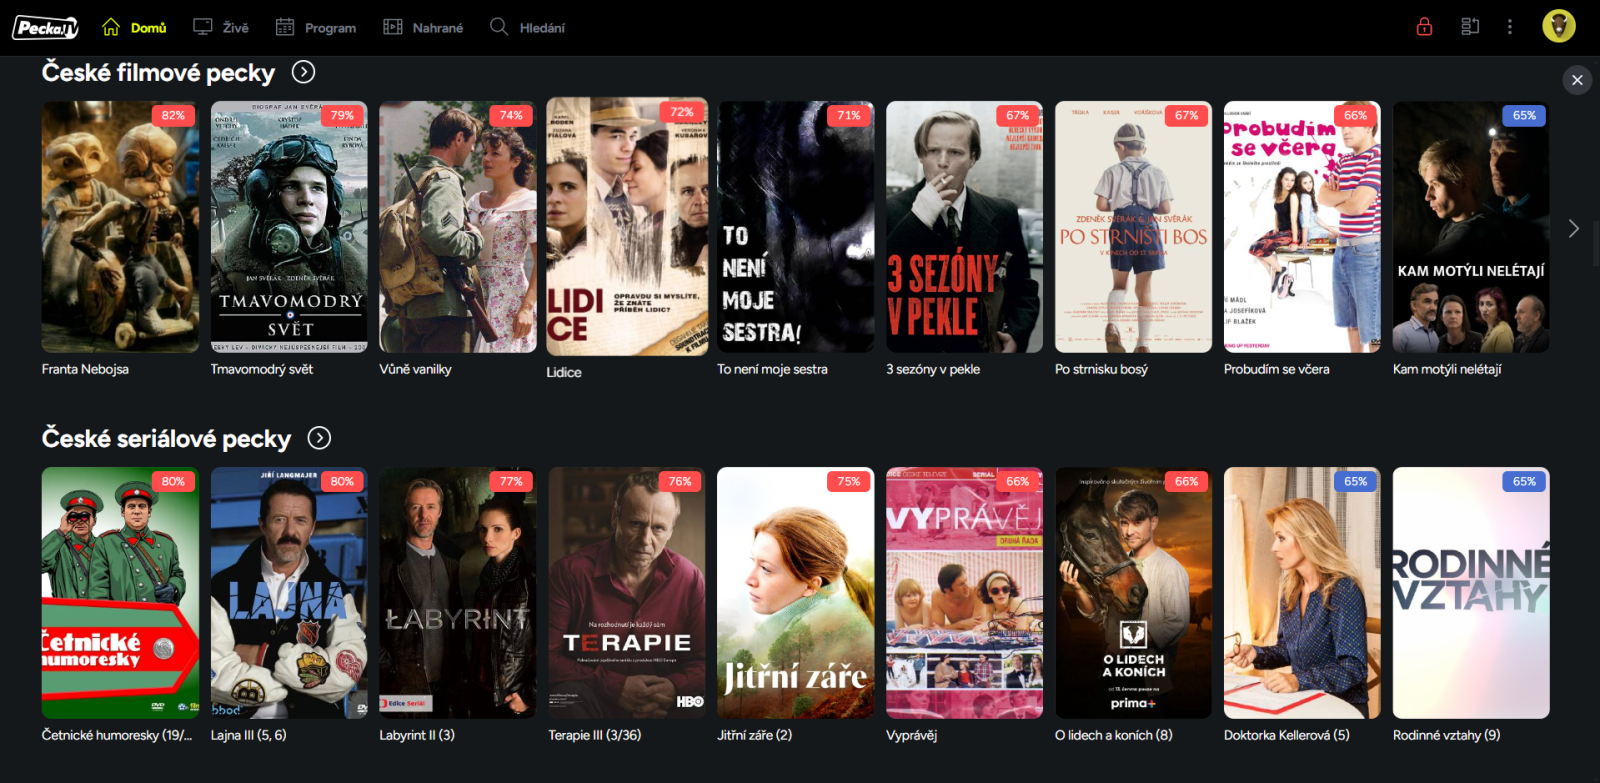Screen dimensions: 1600x783
Task: Click the Kam motýli nelétají title
Action: point(1447,369)
